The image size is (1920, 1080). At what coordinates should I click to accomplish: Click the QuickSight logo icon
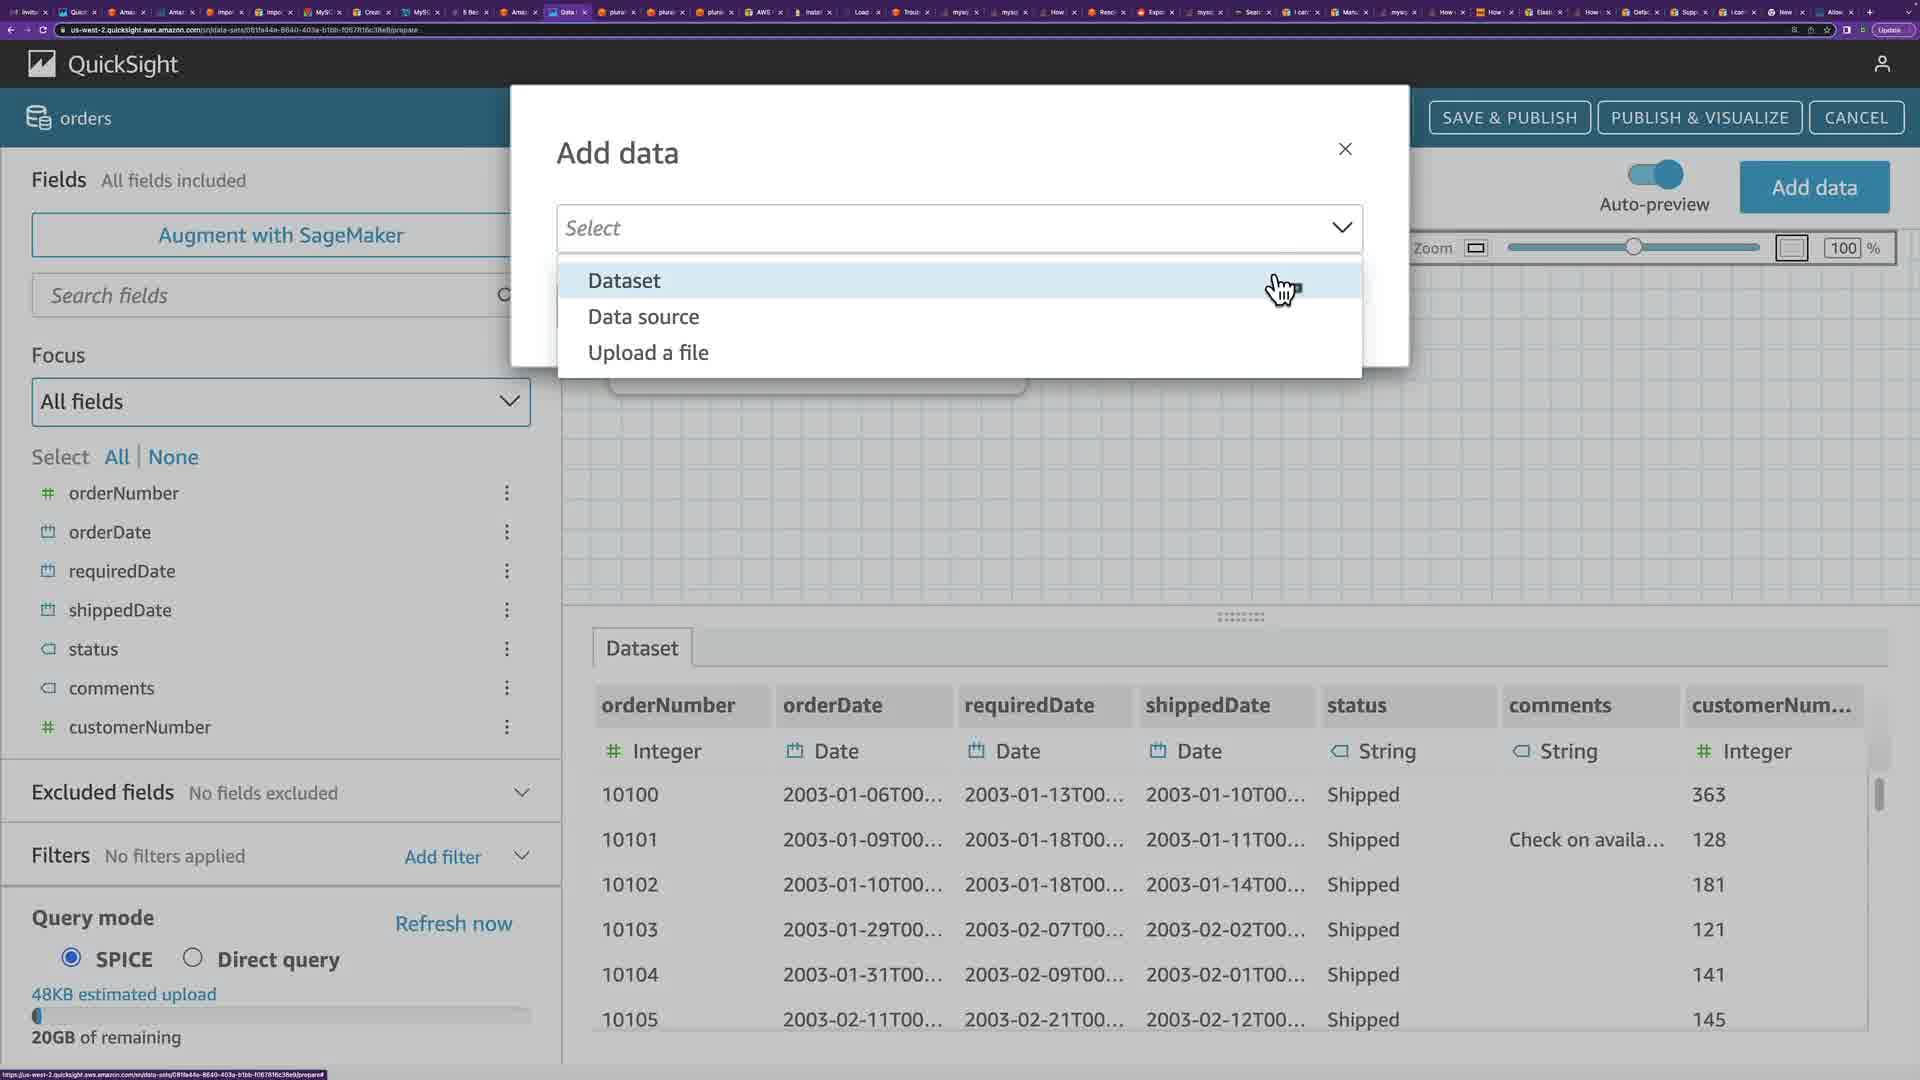click(41, 64)
